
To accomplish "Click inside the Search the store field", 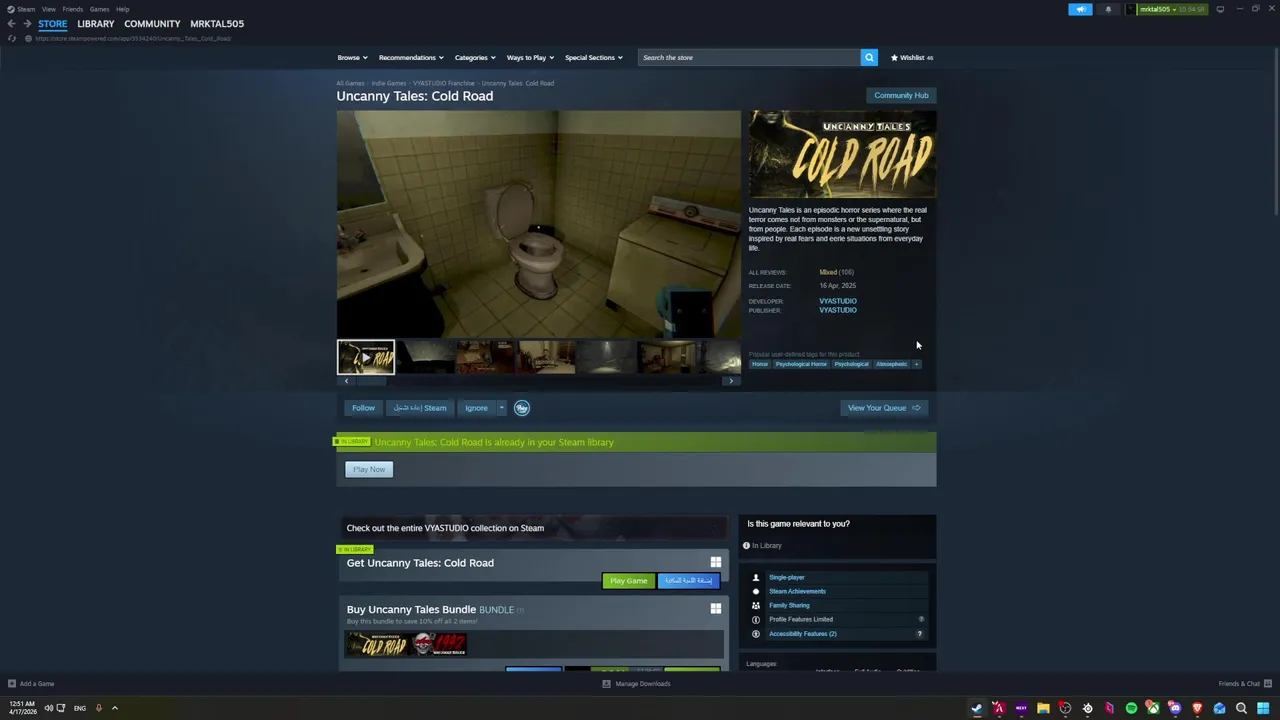I will coord(749,57).
